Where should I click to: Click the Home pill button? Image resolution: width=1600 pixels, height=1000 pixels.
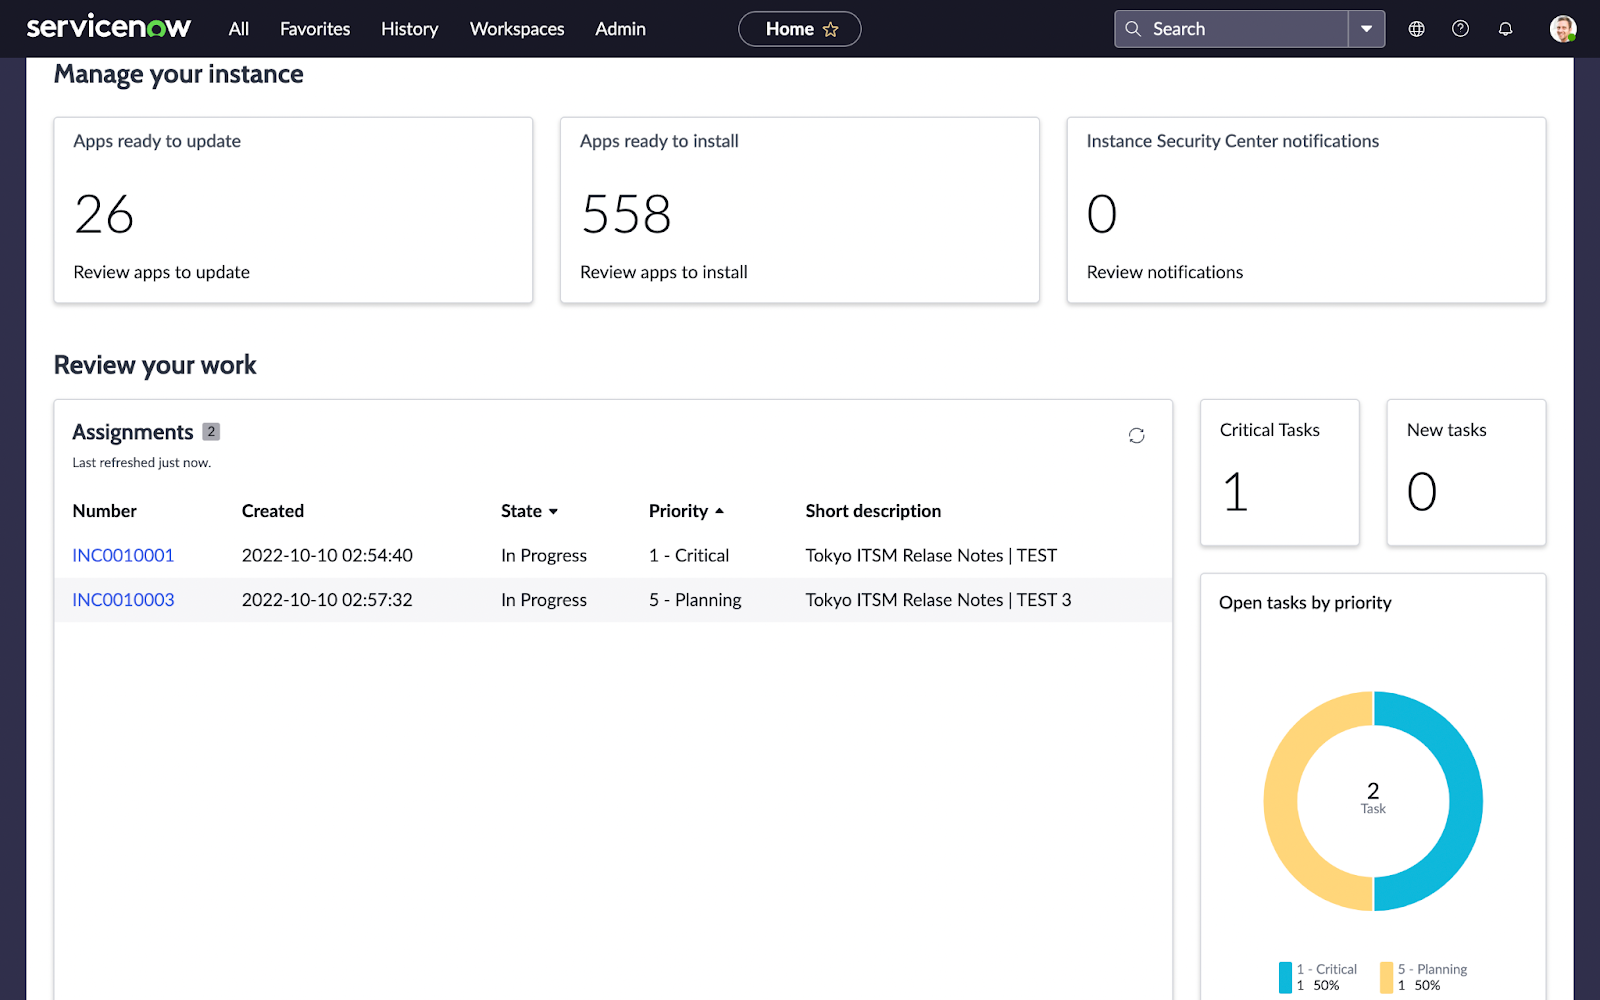point(799,29)
